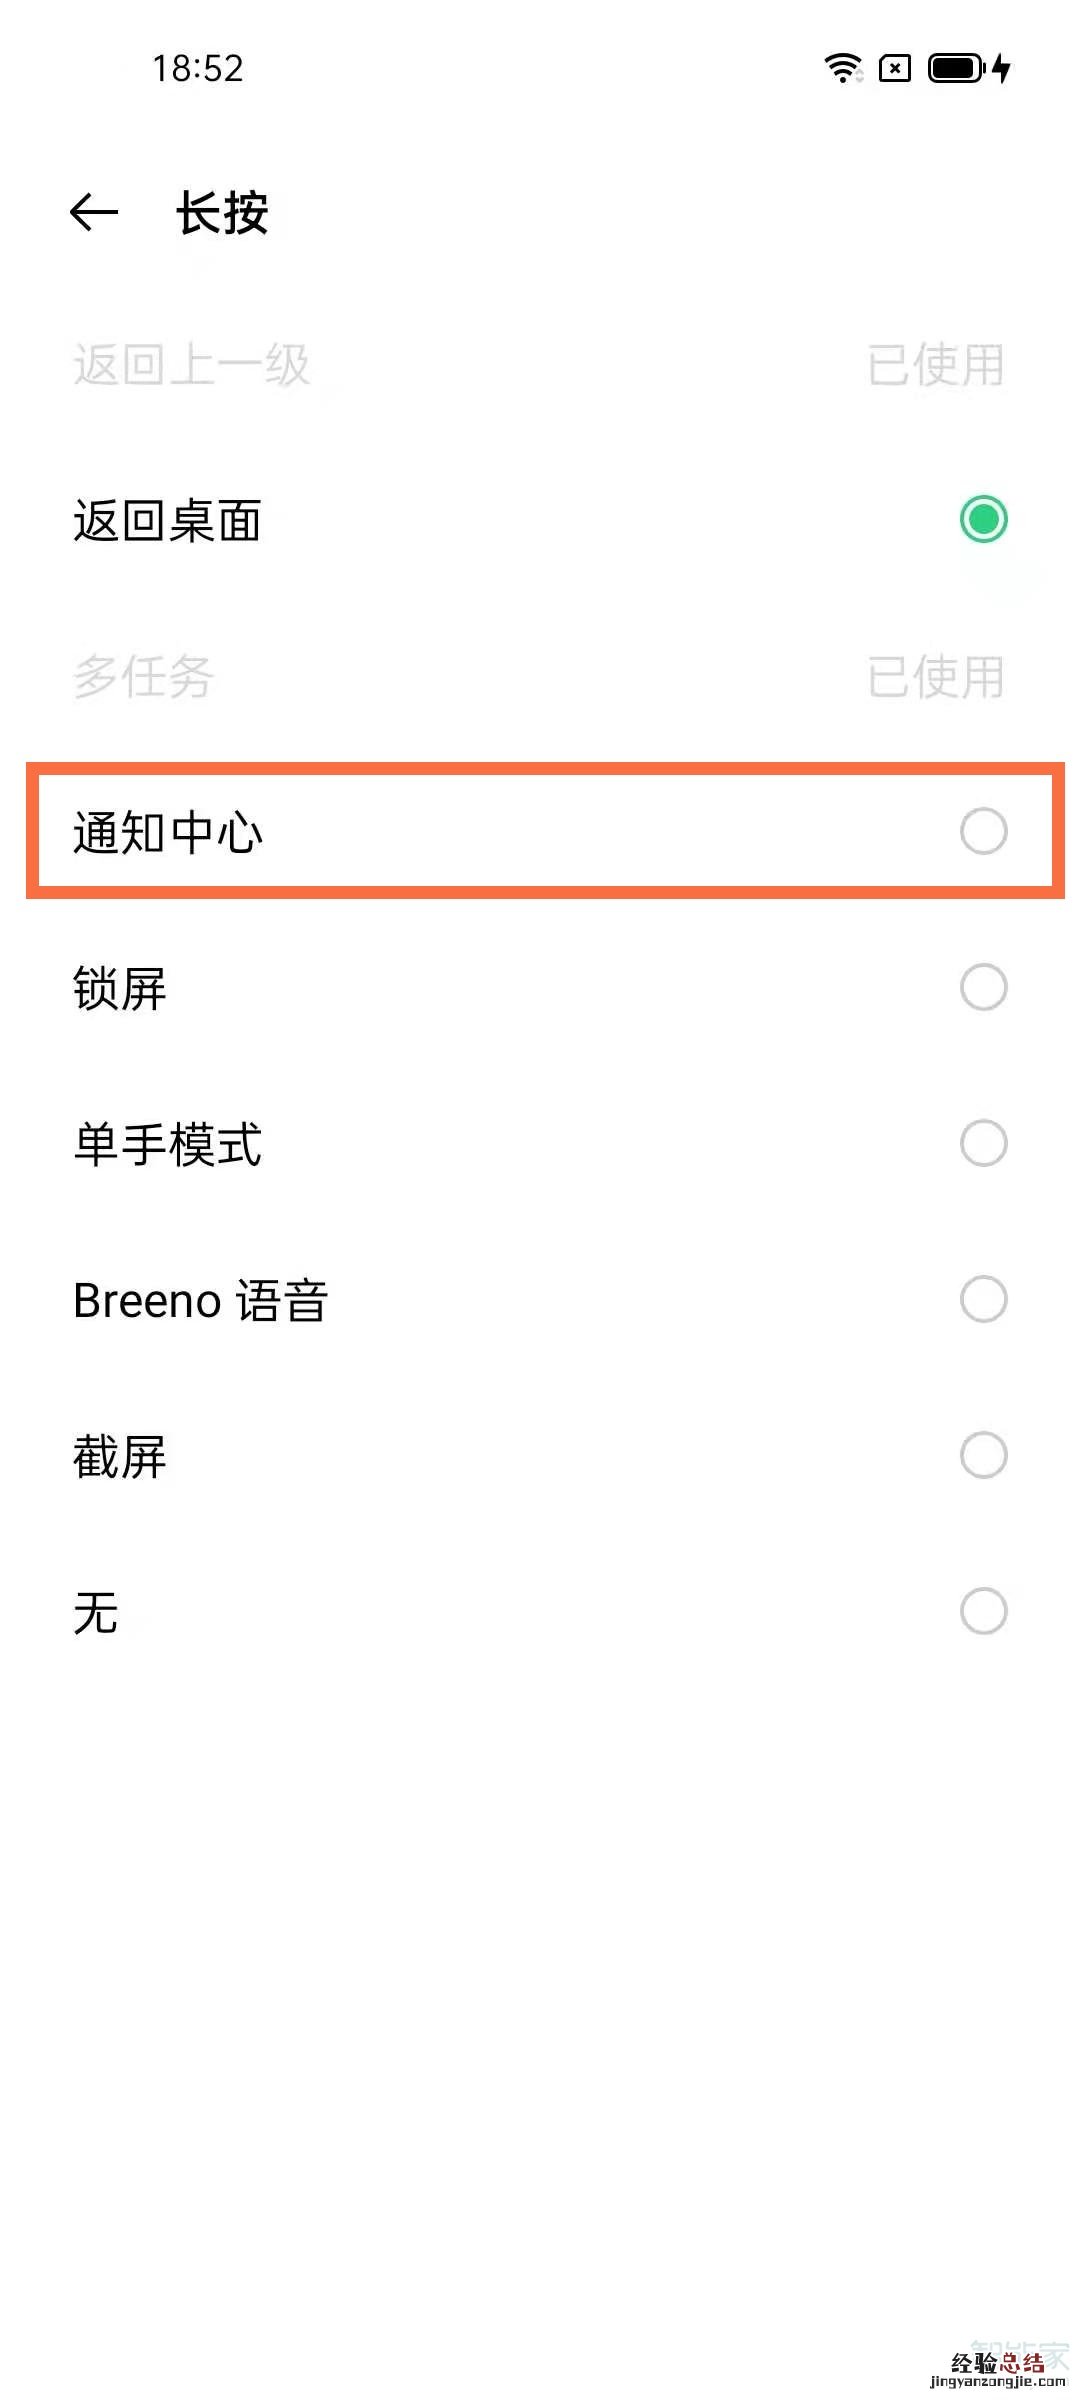Tap the charging bolt icon

[1002, 68]
